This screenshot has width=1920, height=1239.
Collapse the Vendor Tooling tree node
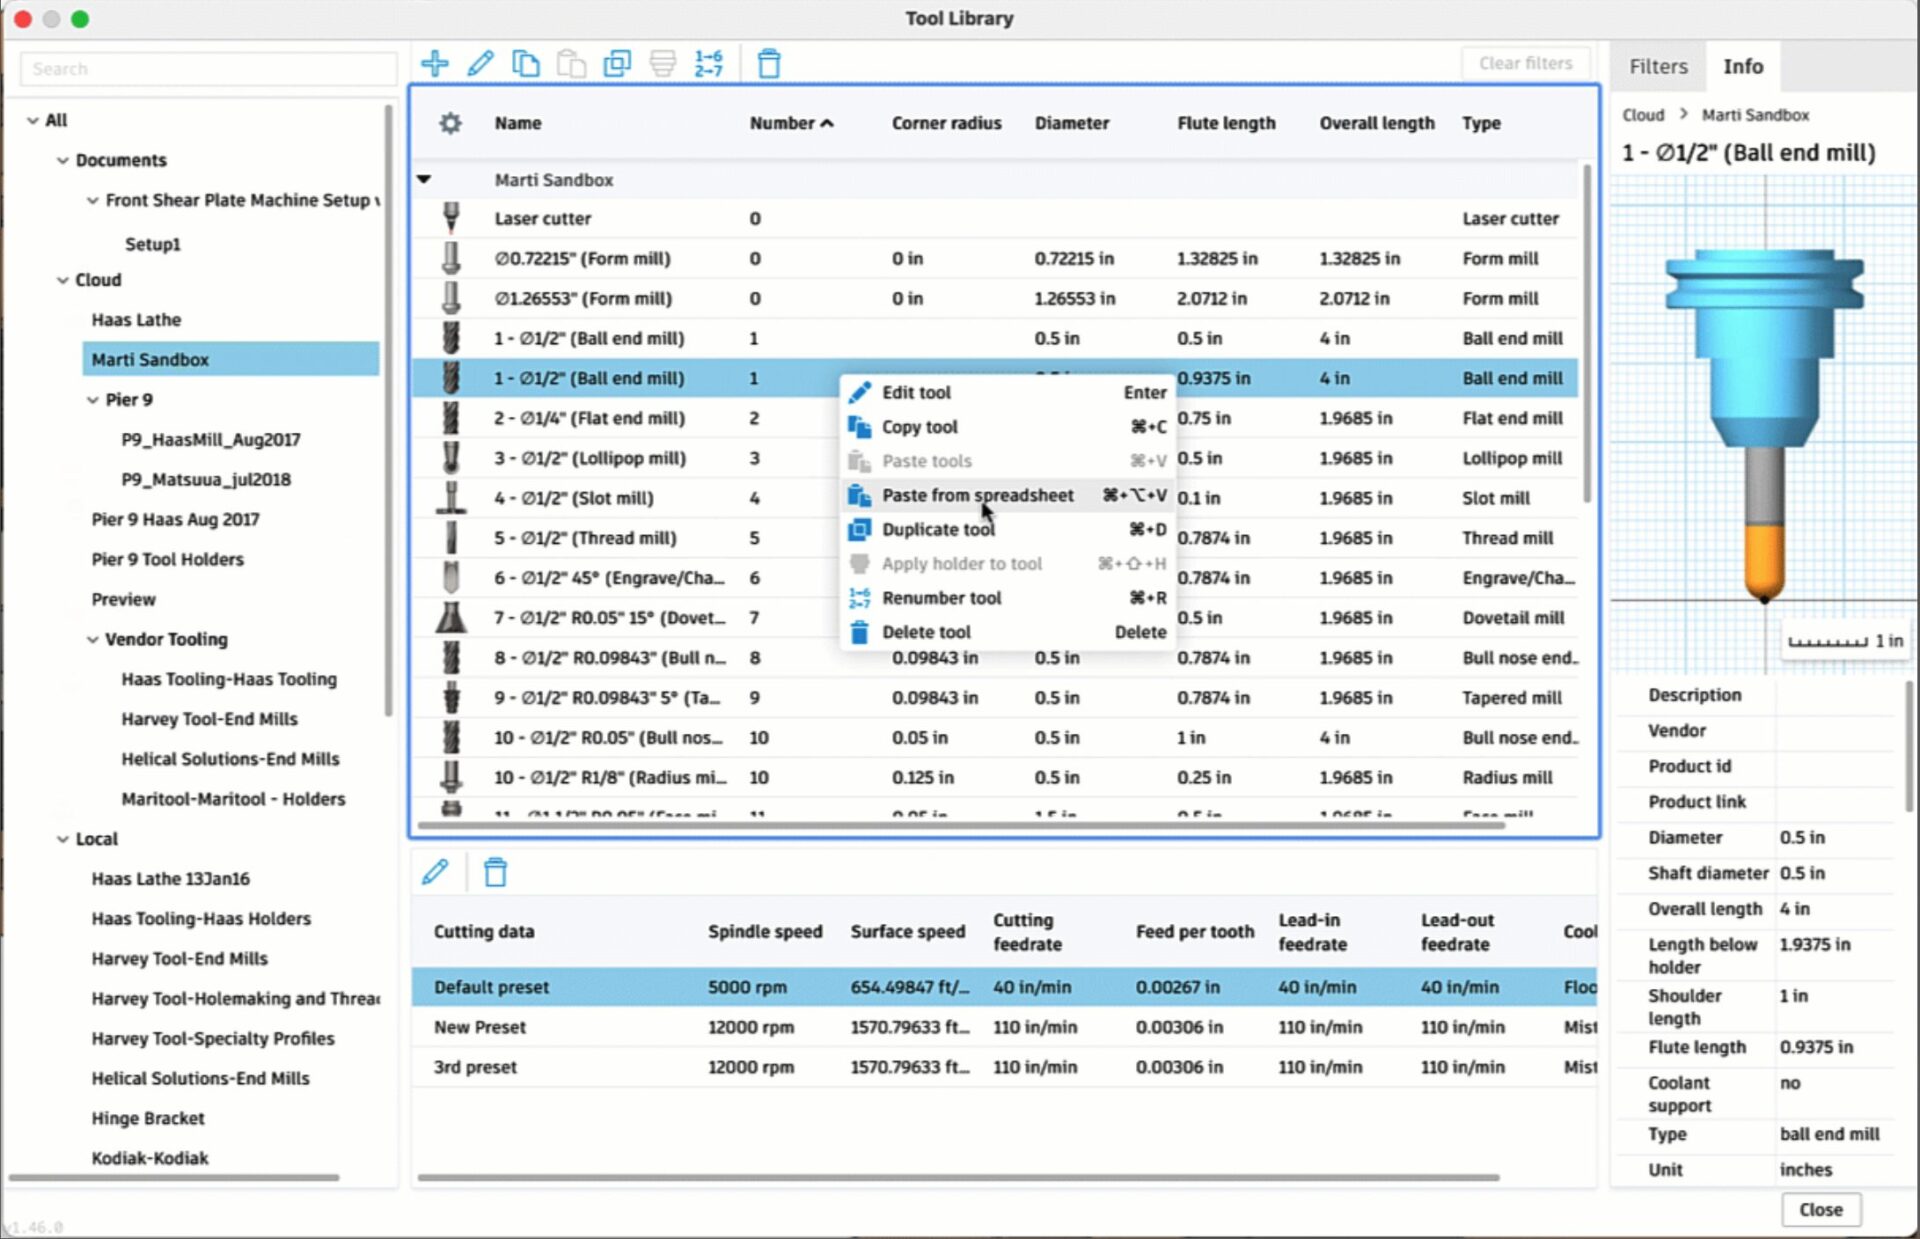pyautogui.click(x=92, y=639)
